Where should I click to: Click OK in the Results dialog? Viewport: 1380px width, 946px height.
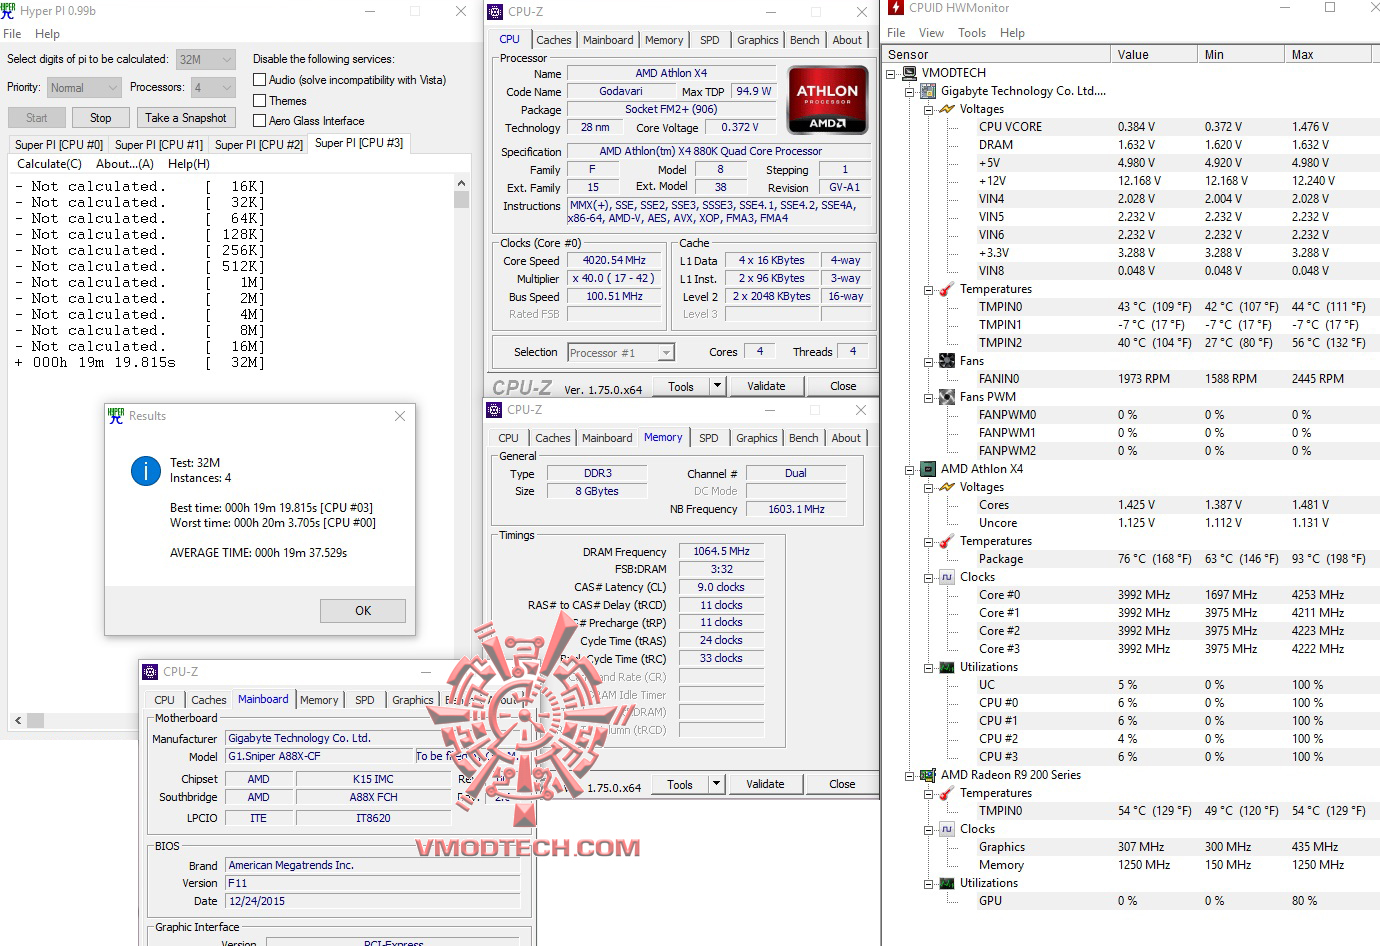click(363, 611)
